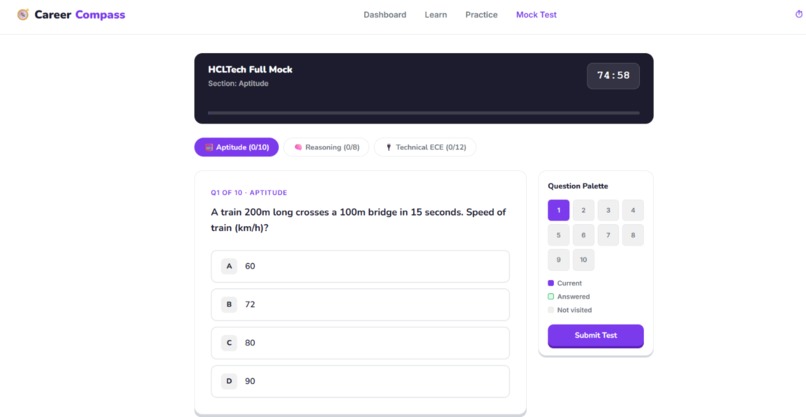Image resolution: width=806 pixels, height=417 pixels.
Task: Jump to question 6 in palette
Action: coord(583,235)
